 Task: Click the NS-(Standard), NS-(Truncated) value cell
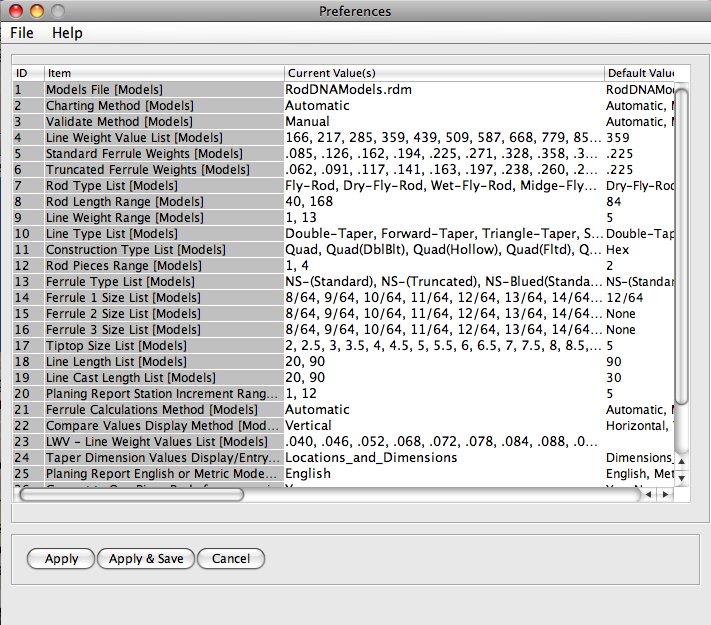444,282
